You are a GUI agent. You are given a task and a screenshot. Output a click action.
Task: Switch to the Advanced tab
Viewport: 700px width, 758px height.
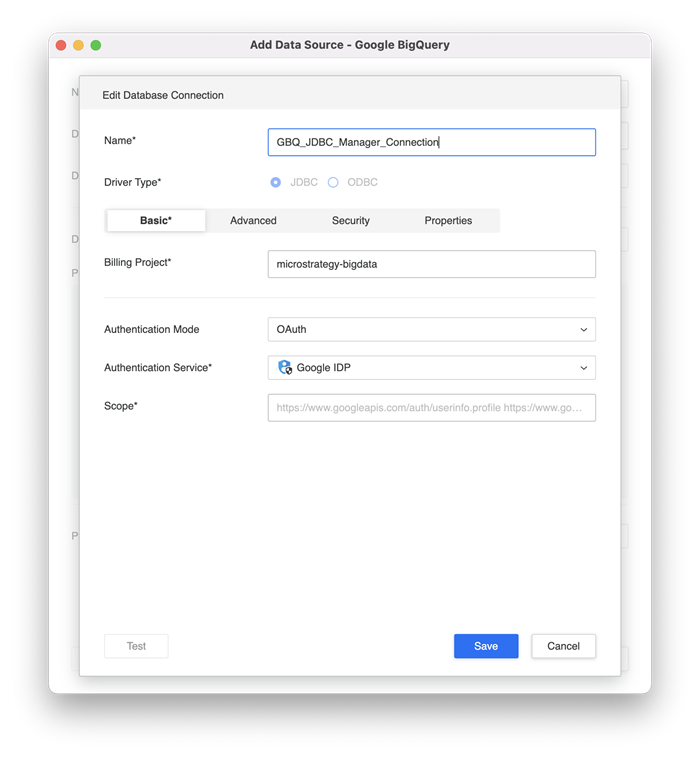point(253,221)
